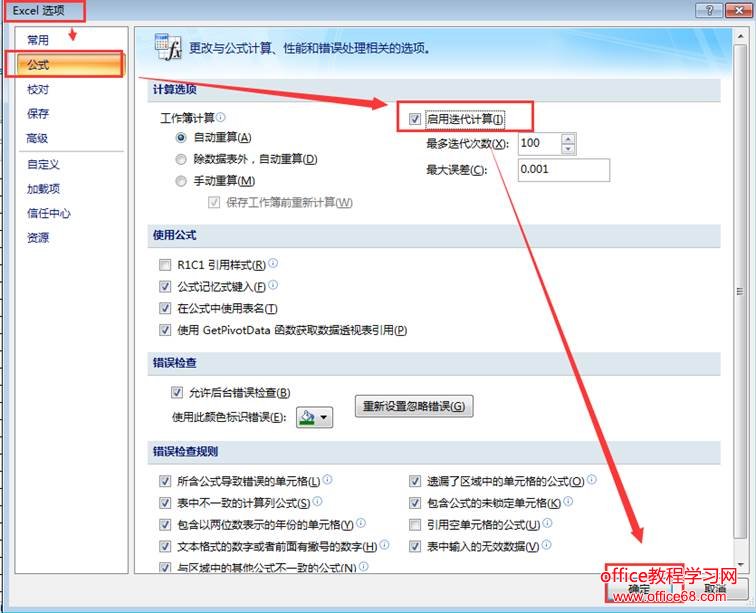The image size is (756, 613).
Task: Select 自动重算 radio button
Action: pyautogui.click(x=181, y=137)
